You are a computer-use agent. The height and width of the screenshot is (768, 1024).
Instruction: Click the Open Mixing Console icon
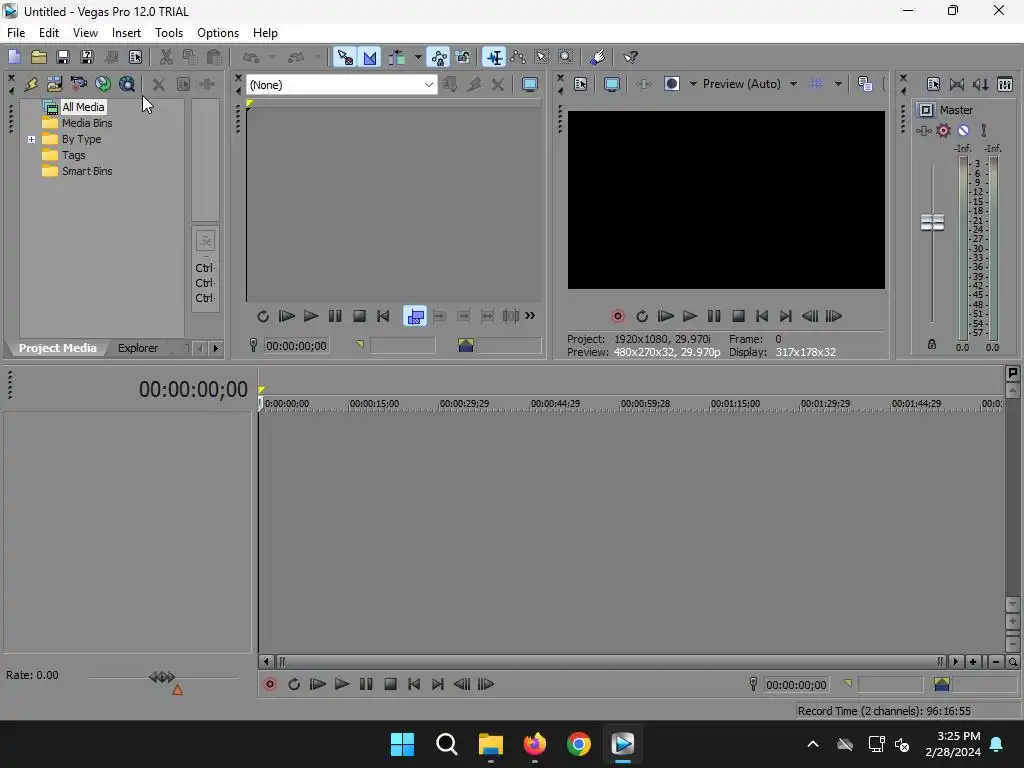point(1005,84)
